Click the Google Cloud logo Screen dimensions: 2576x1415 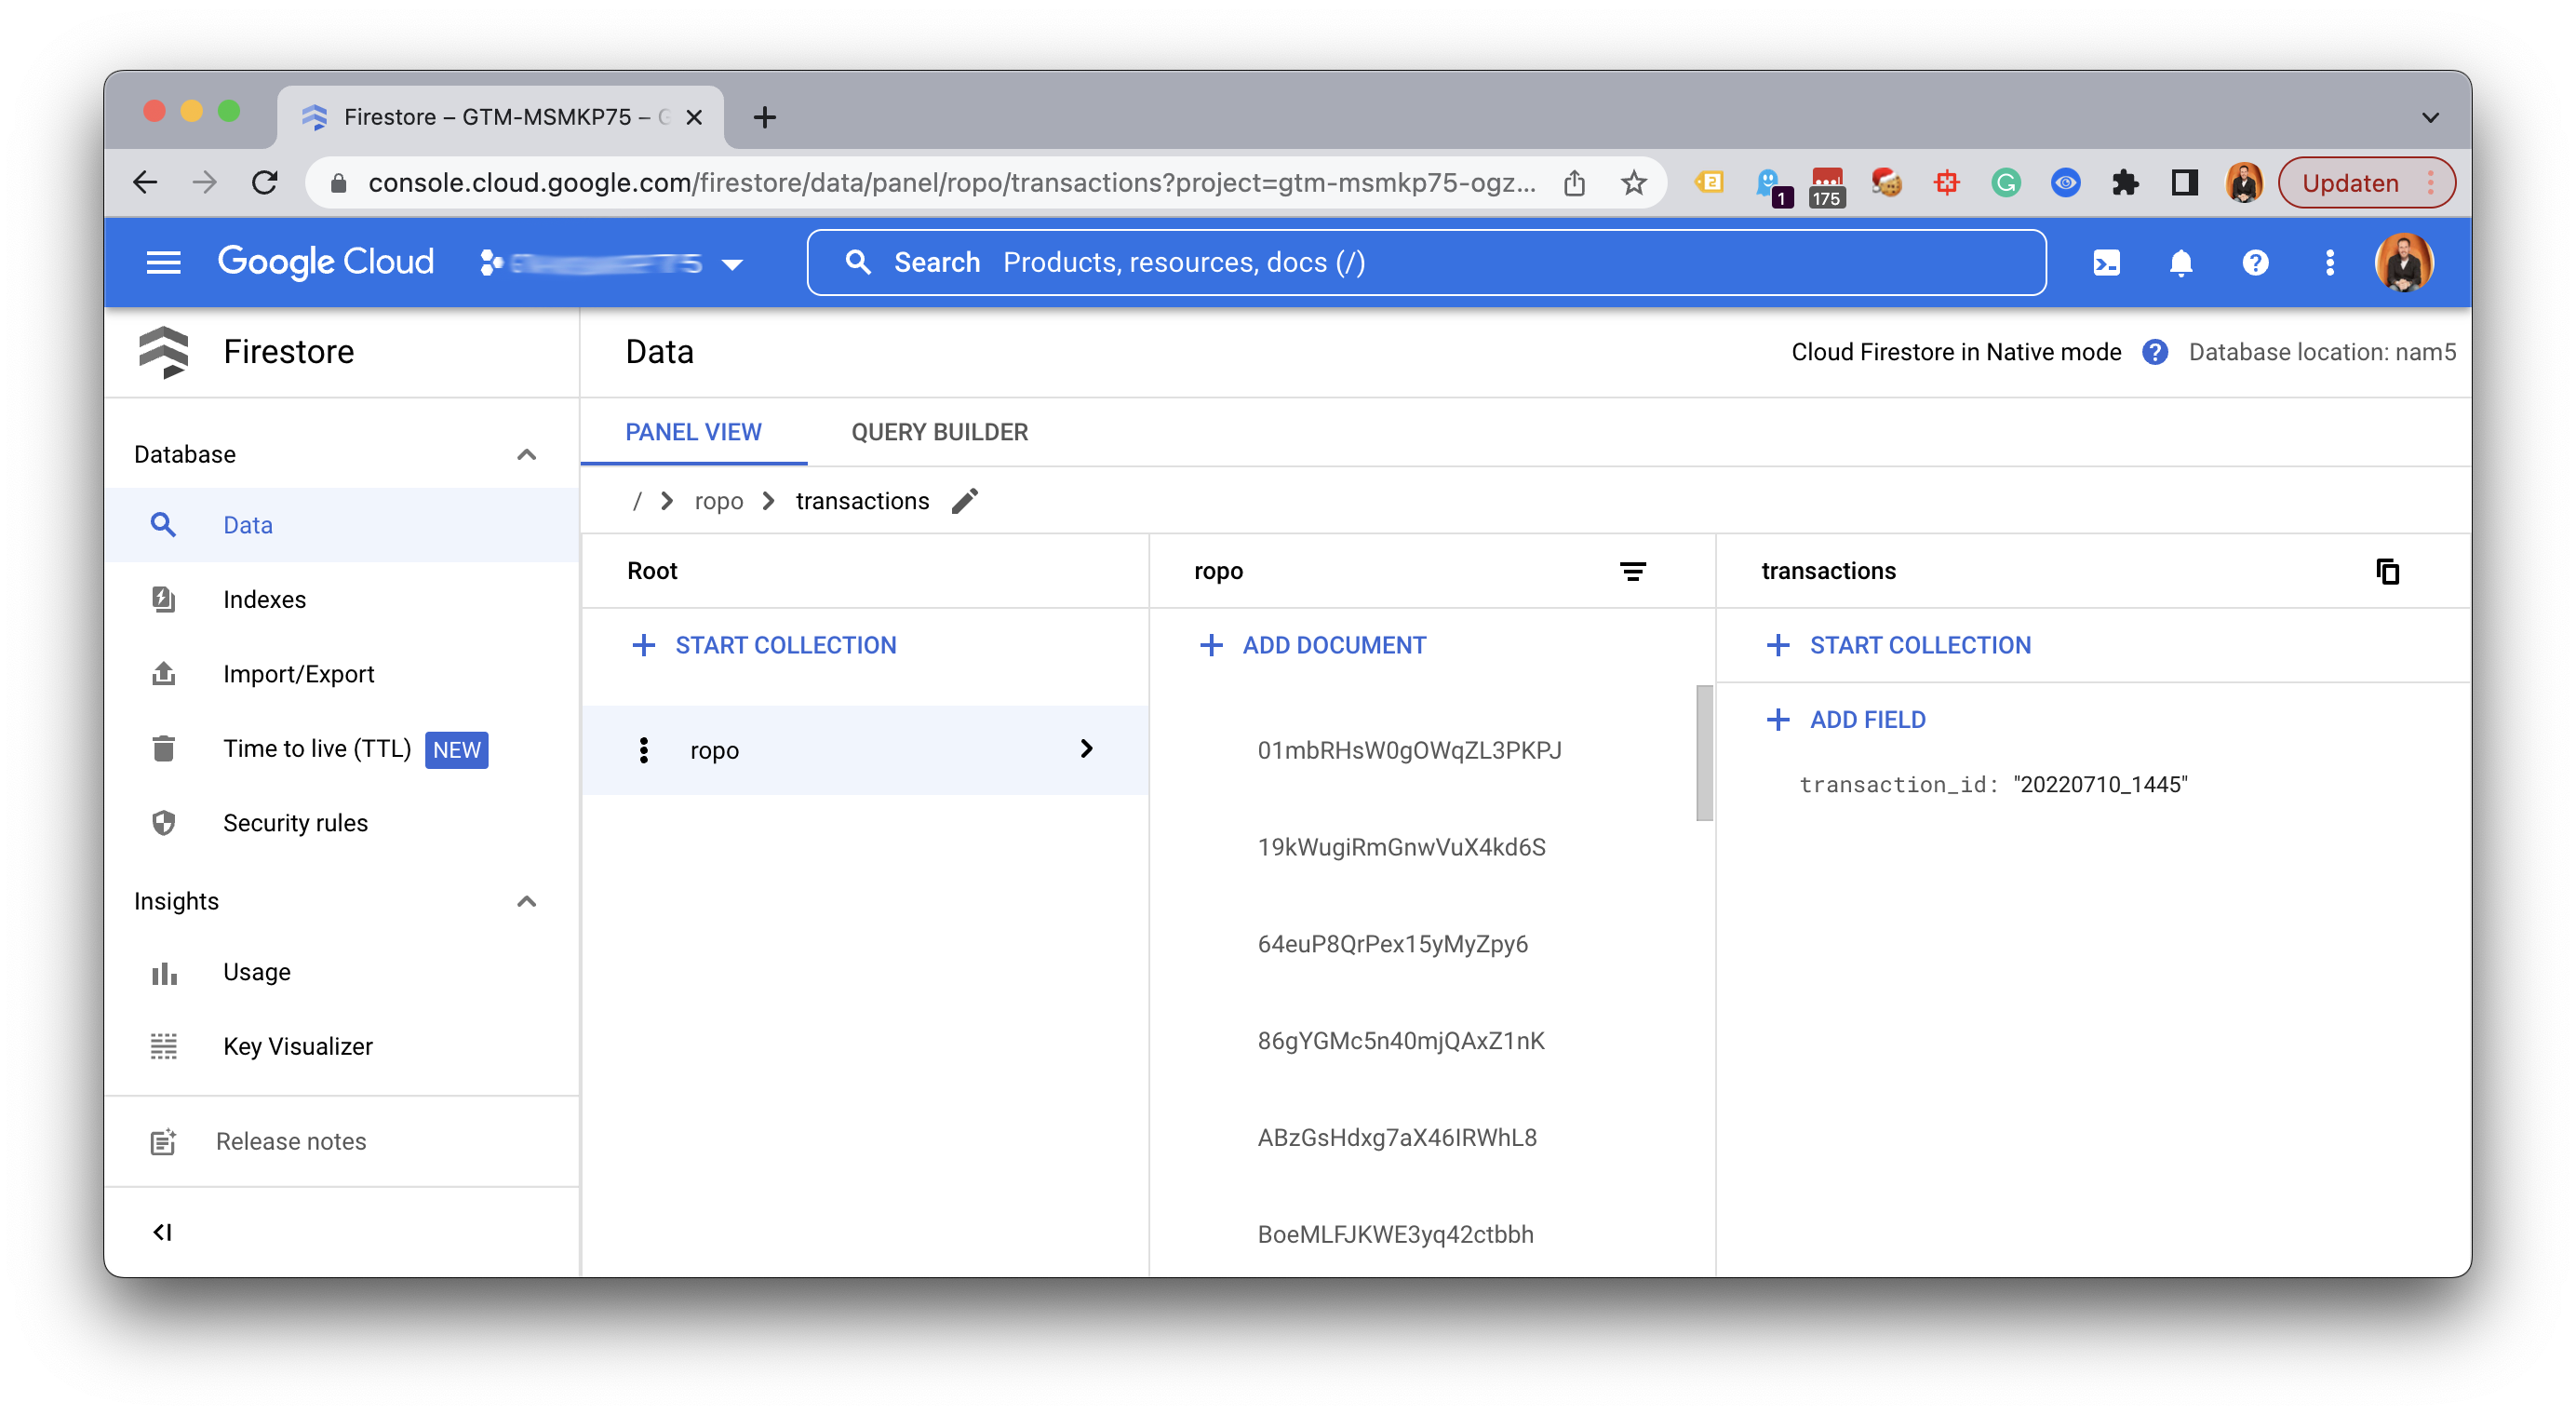pos(325,262)
